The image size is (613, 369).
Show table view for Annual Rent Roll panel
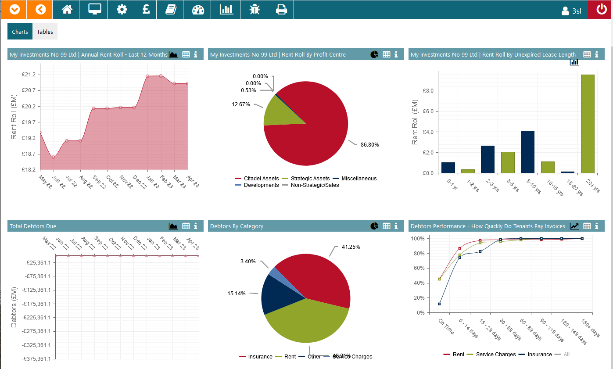coord(186,54)
